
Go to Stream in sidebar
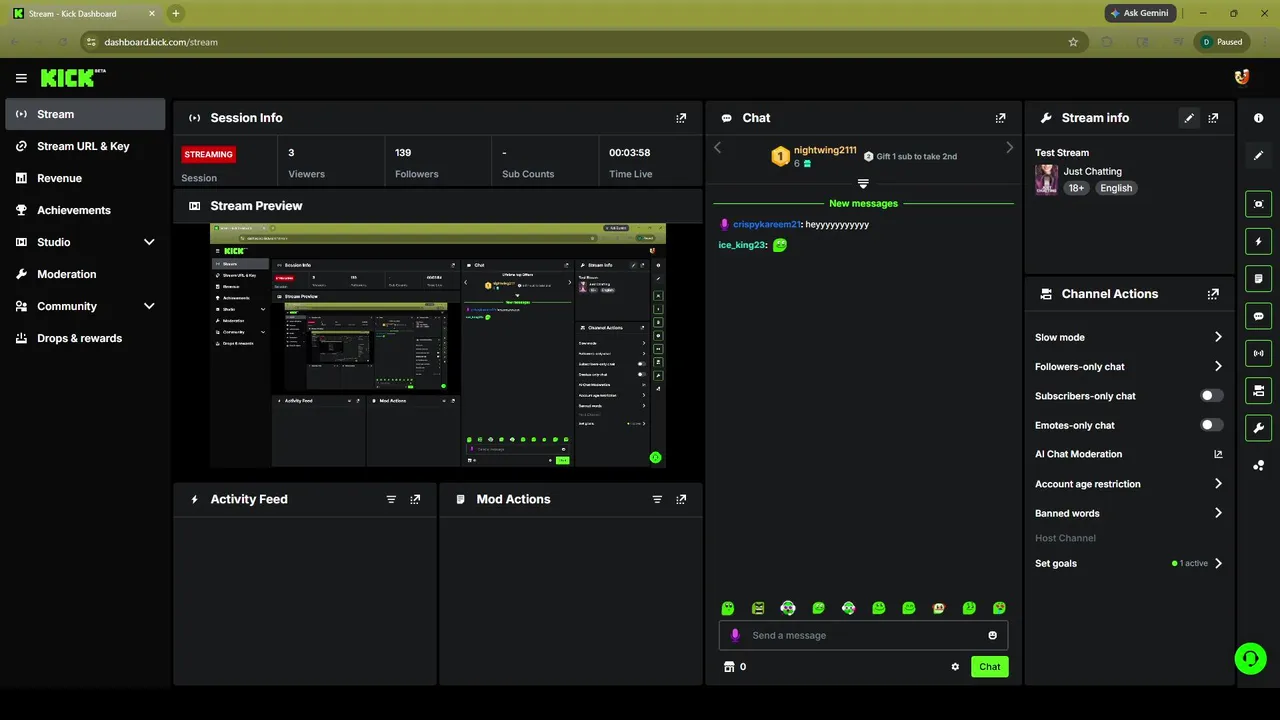pyautogui.click(x=85, y=114)
